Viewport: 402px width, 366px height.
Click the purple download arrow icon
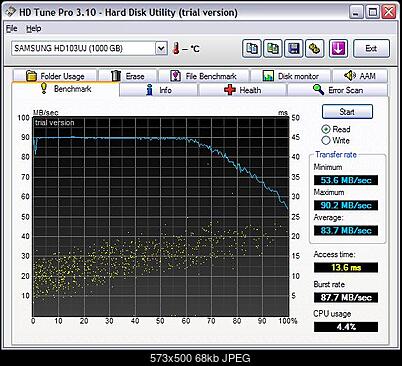tap(338, 49)
